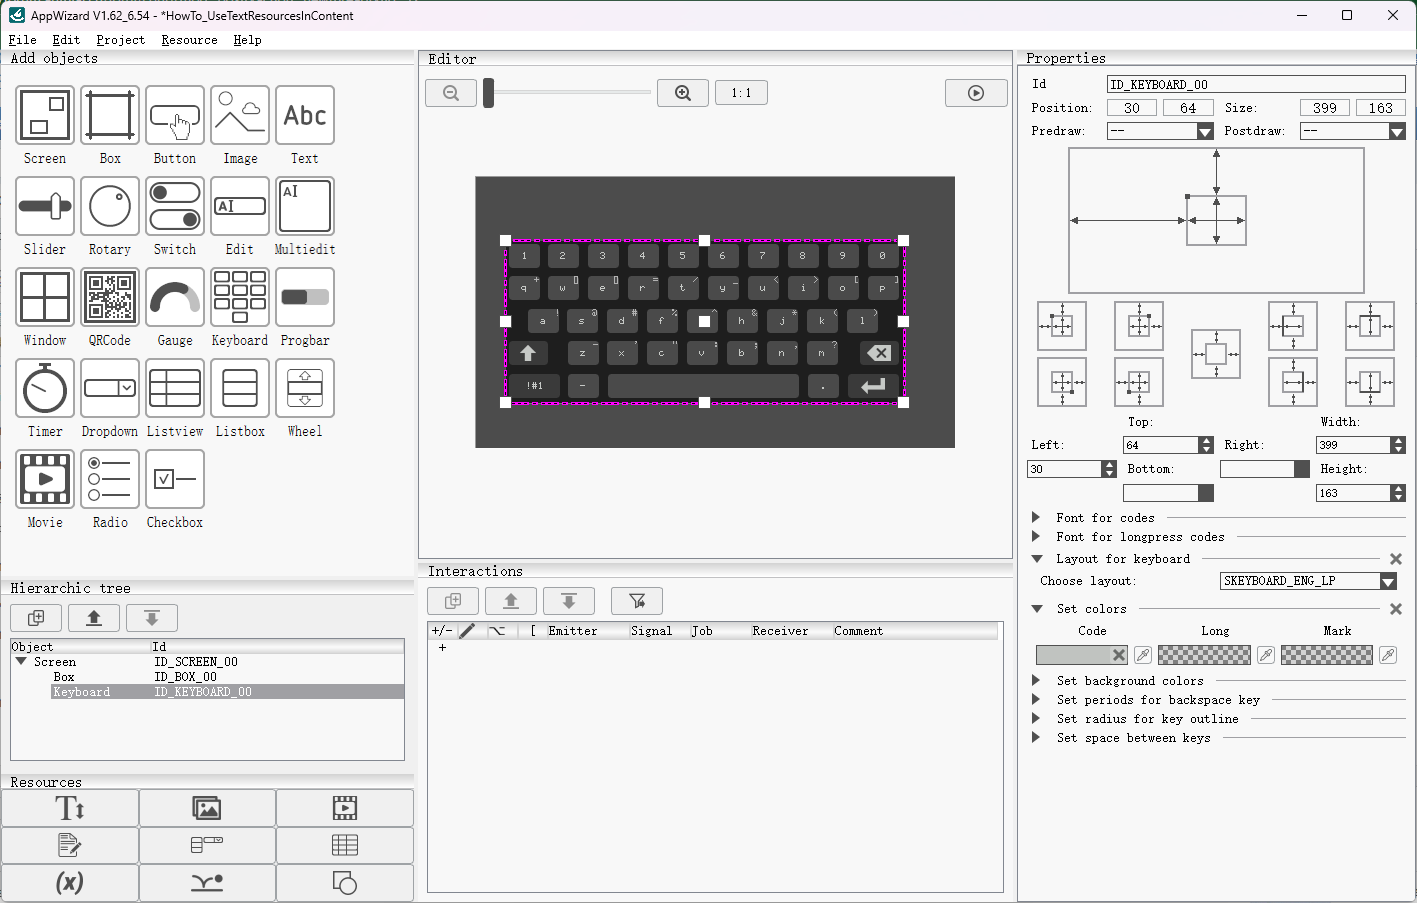
Task: Click the zoom-in magnifier in the Editor toolbar
Action: [x=683, y=92]
